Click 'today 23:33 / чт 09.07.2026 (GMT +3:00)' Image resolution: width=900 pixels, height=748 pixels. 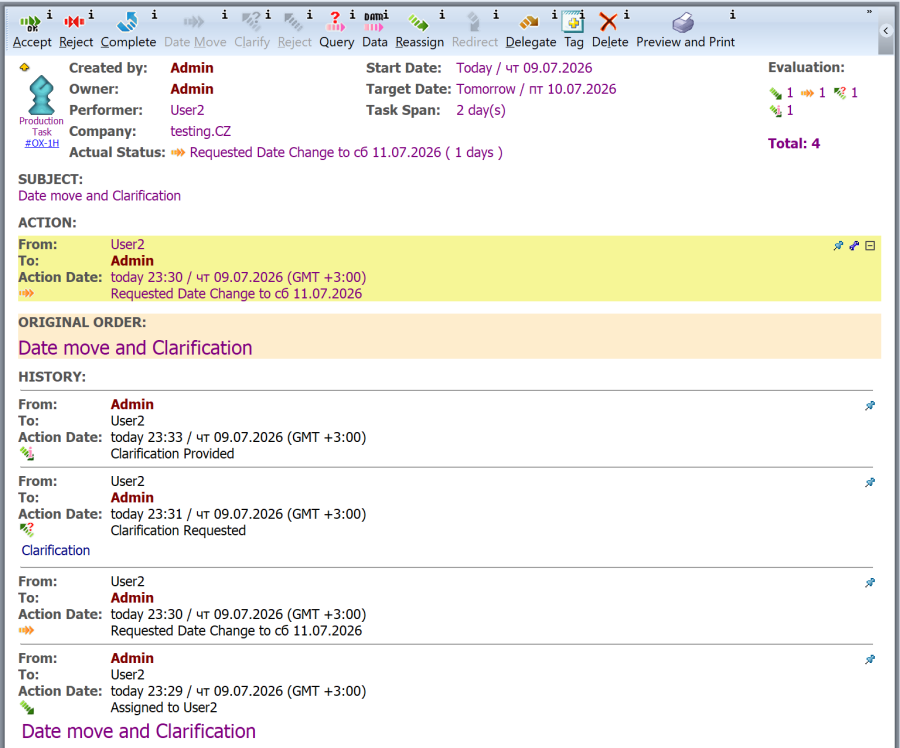[238, 437]
